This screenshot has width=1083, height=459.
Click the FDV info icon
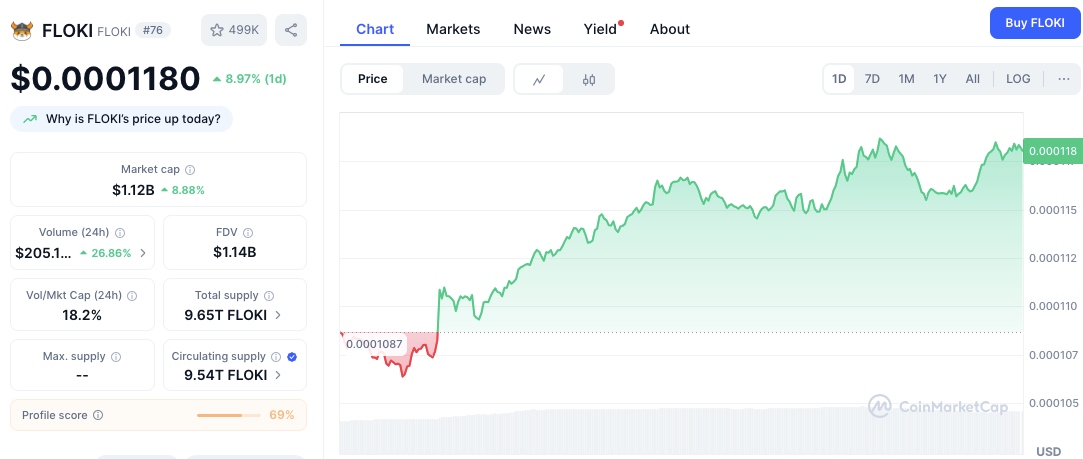(x=248, y=233)
